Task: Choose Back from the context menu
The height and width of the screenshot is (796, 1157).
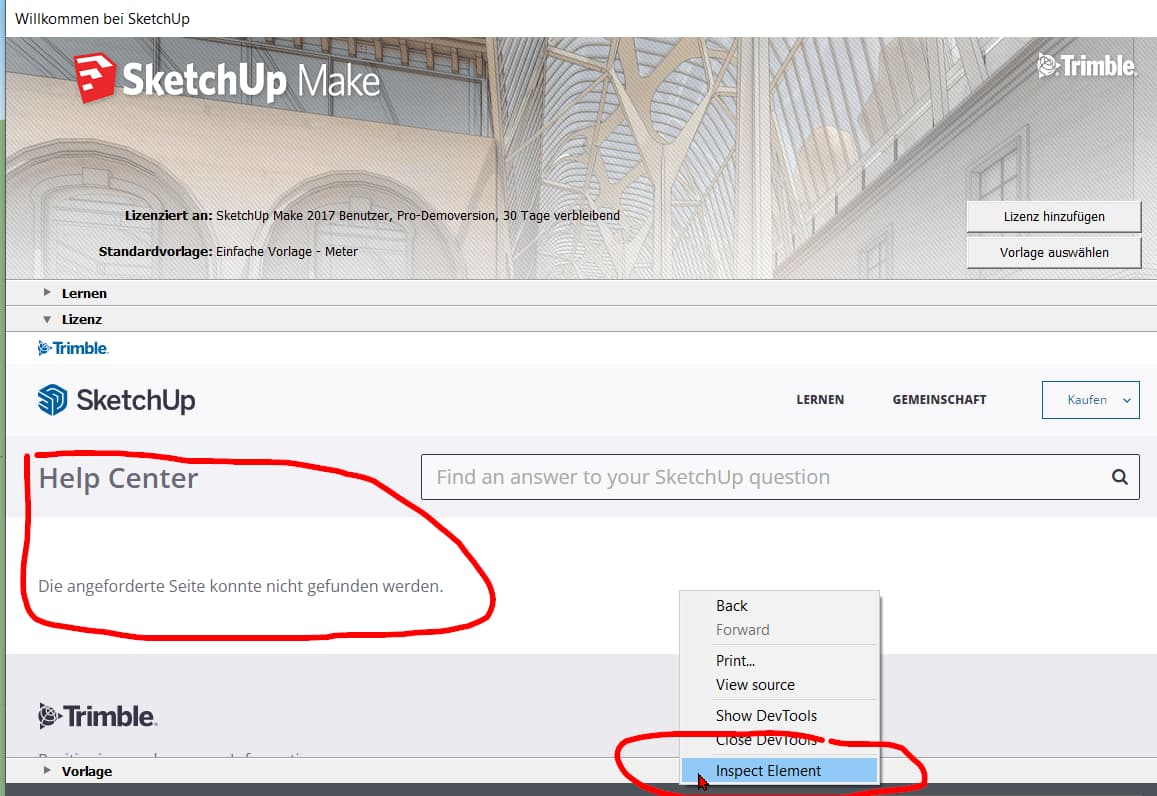Action: pos(779,606)
